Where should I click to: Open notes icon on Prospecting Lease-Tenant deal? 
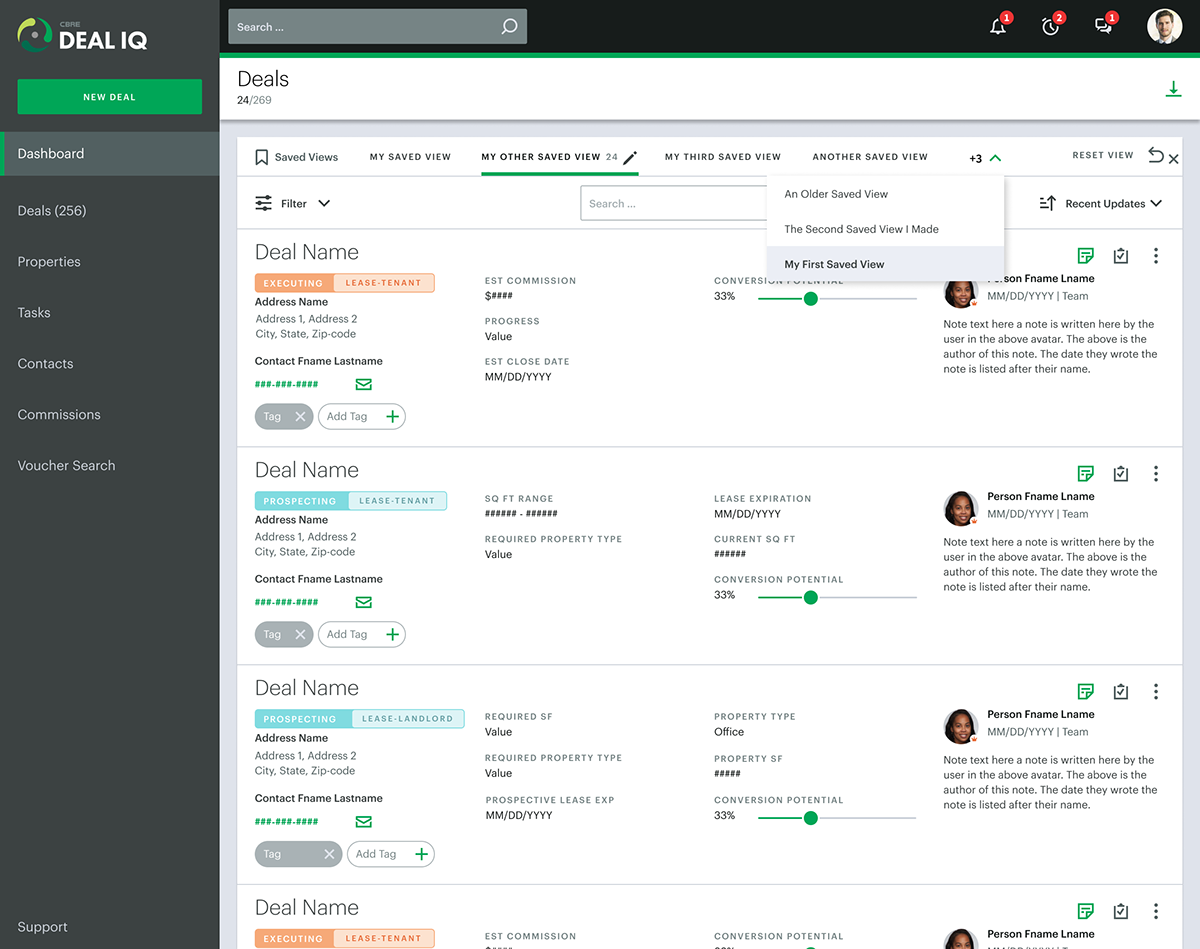(x=1086, y=474)
